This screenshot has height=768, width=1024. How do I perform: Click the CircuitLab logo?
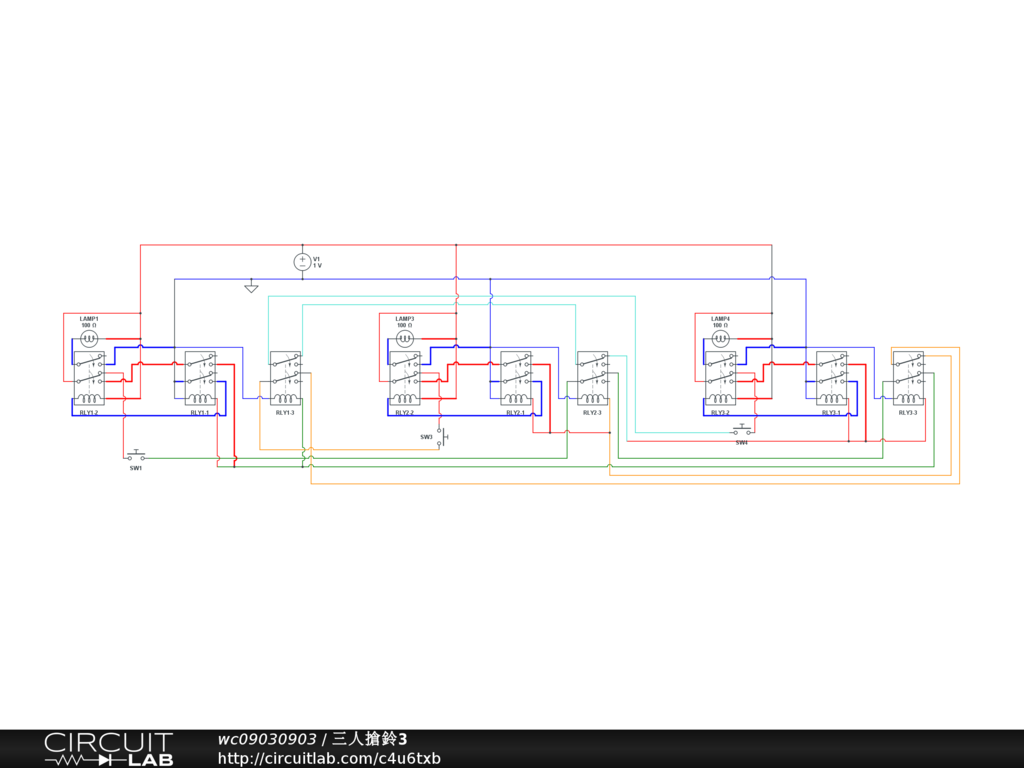[108, 749]
